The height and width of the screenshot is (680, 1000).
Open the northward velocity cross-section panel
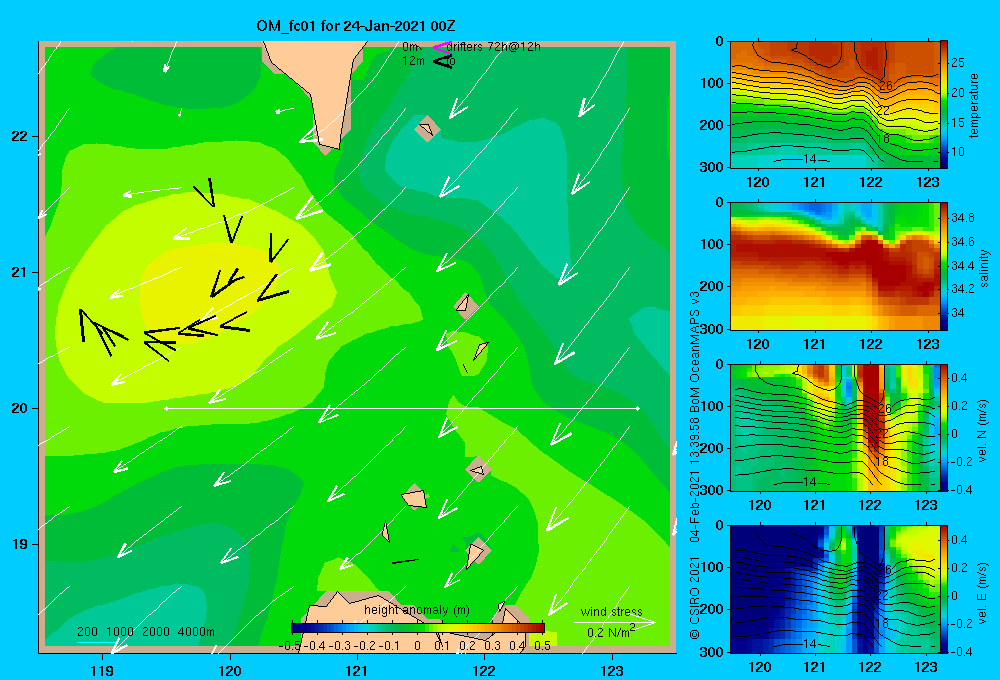[834, 427]
